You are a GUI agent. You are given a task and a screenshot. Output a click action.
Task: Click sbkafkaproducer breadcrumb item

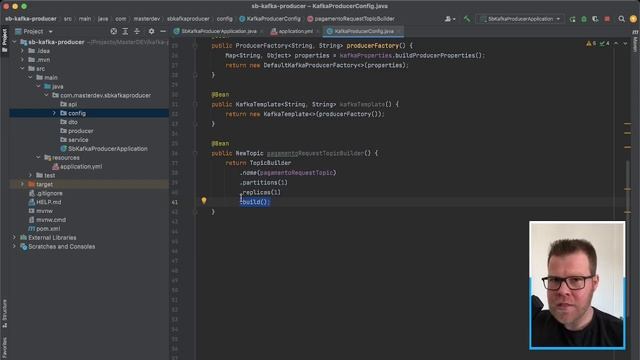(188, 19)
